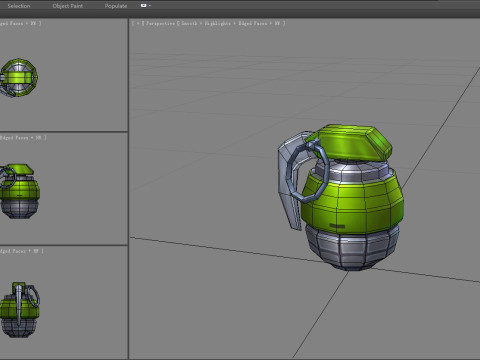Viewport: 480px width, 360px height.
Task: Toggle the ribbon minimize icon after Populate
Action: [x=144, y=6]
